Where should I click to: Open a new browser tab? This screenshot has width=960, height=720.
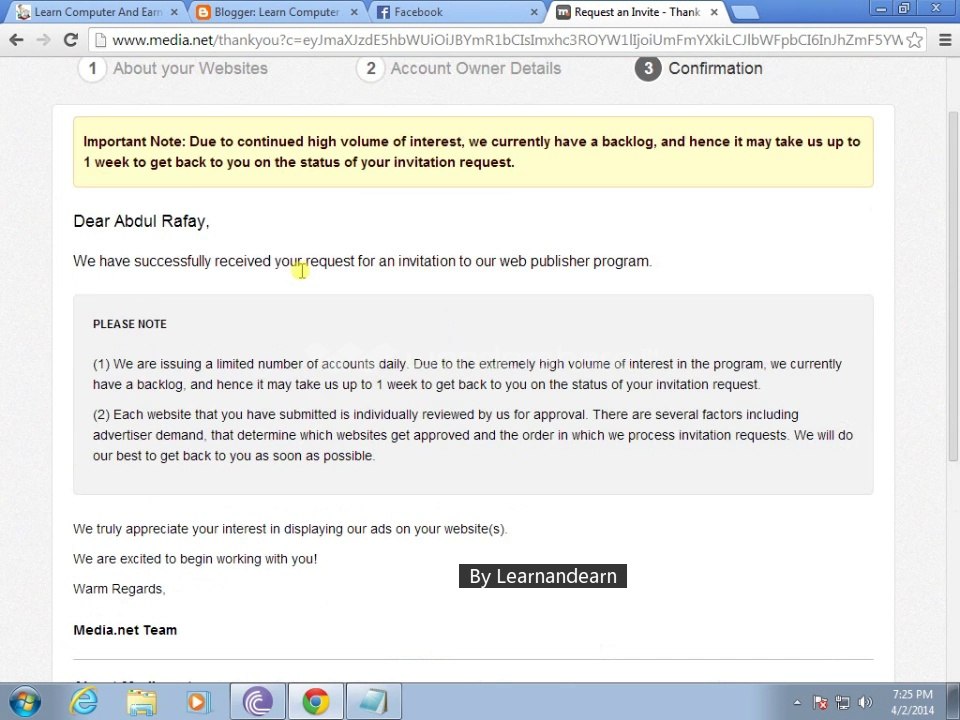(x=744, y=12)
